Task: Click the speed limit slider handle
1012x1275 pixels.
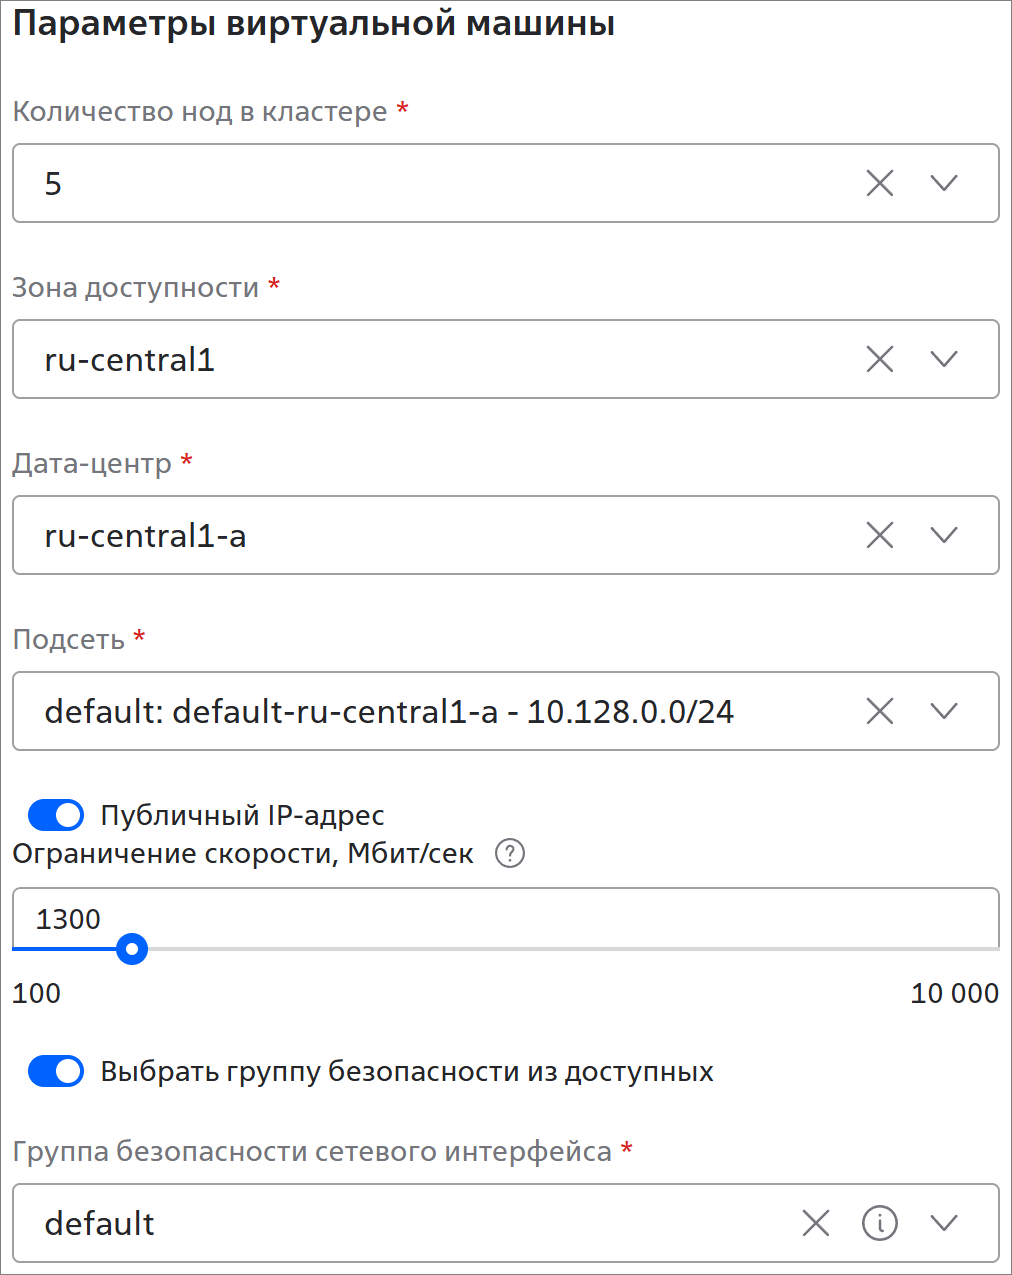Action: pos(132,948)
